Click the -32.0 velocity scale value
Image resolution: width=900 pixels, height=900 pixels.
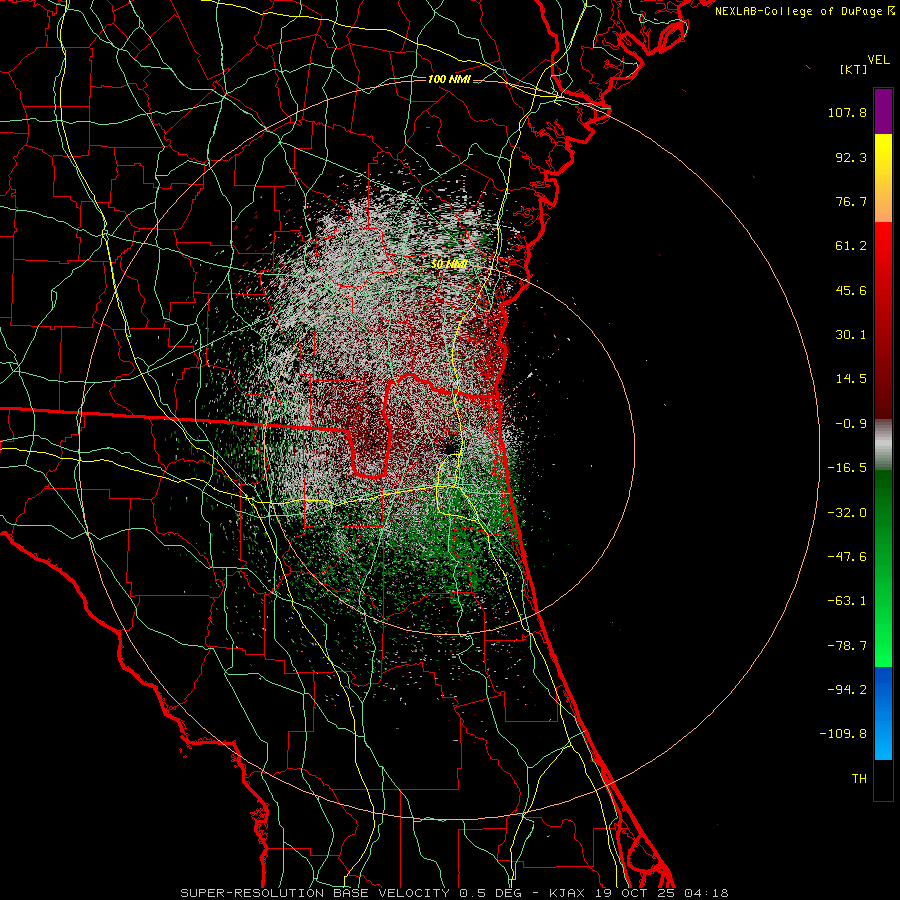847,513
